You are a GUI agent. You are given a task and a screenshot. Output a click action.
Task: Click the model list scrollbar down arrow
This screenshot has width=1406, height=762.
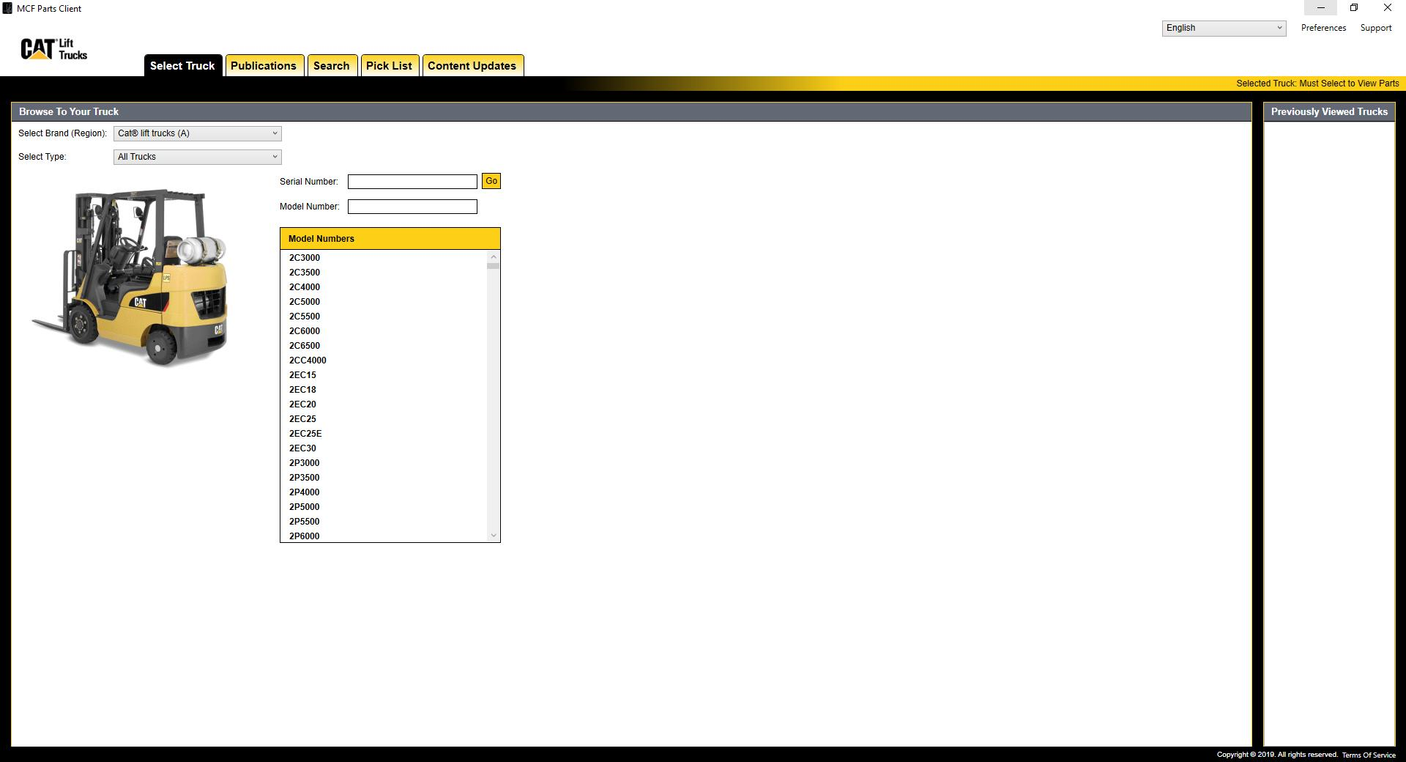pos(492,534)
